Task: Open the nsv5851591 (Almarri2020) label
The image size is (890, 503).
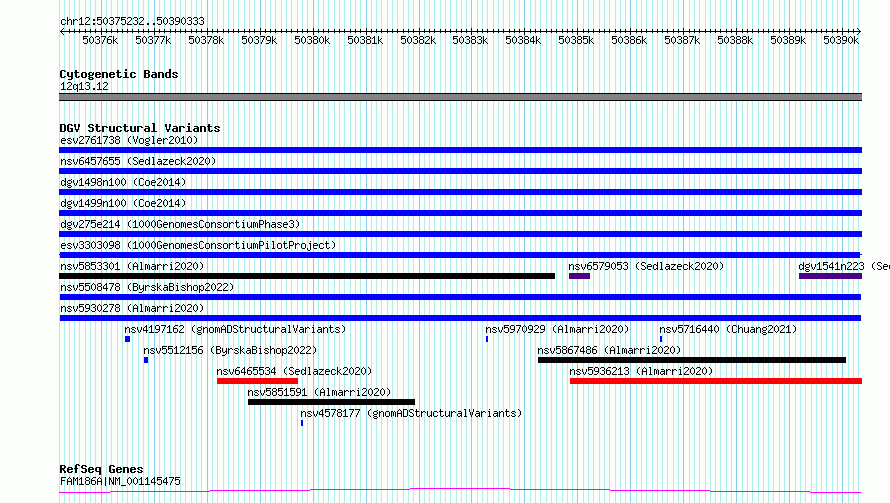Action: 319,392
